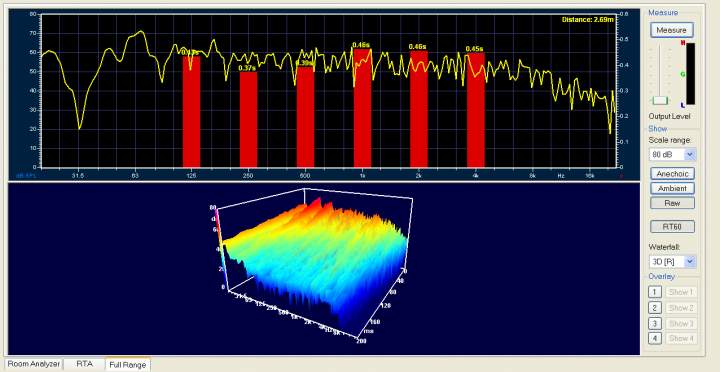Click the Show 3 overlay button
Image resolution: width=720 pixels, height=372 pixels.
(x=681, y=323)
